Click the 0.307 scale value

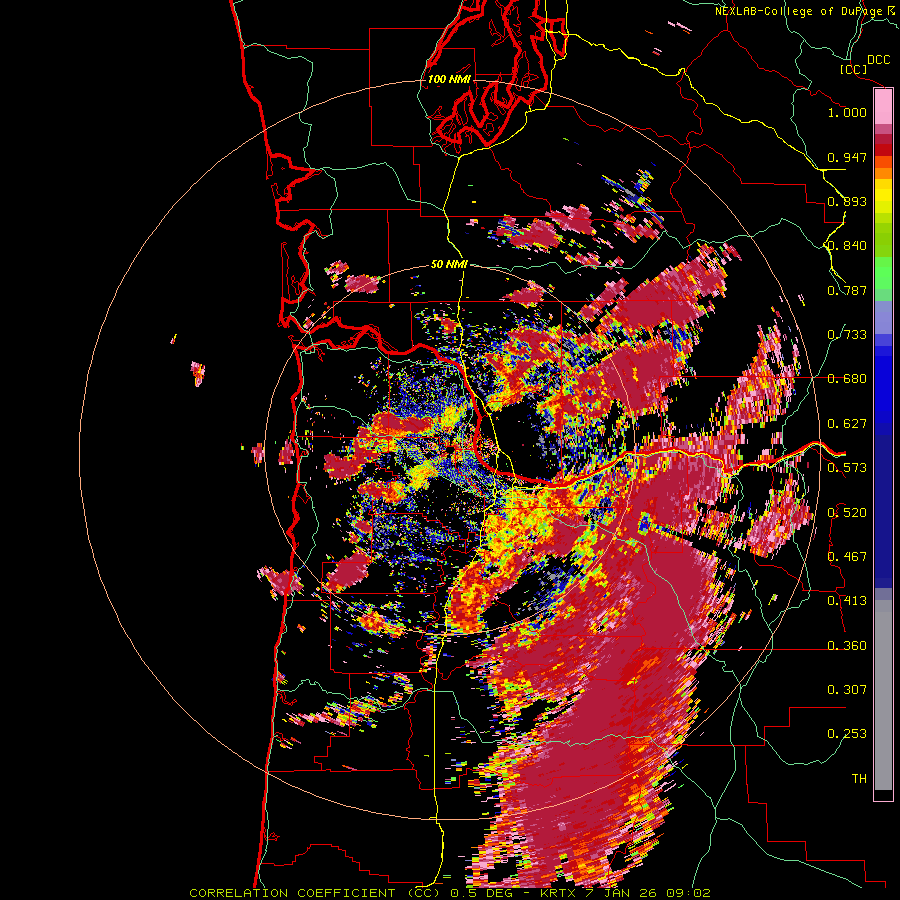click(x=847, y=690)
